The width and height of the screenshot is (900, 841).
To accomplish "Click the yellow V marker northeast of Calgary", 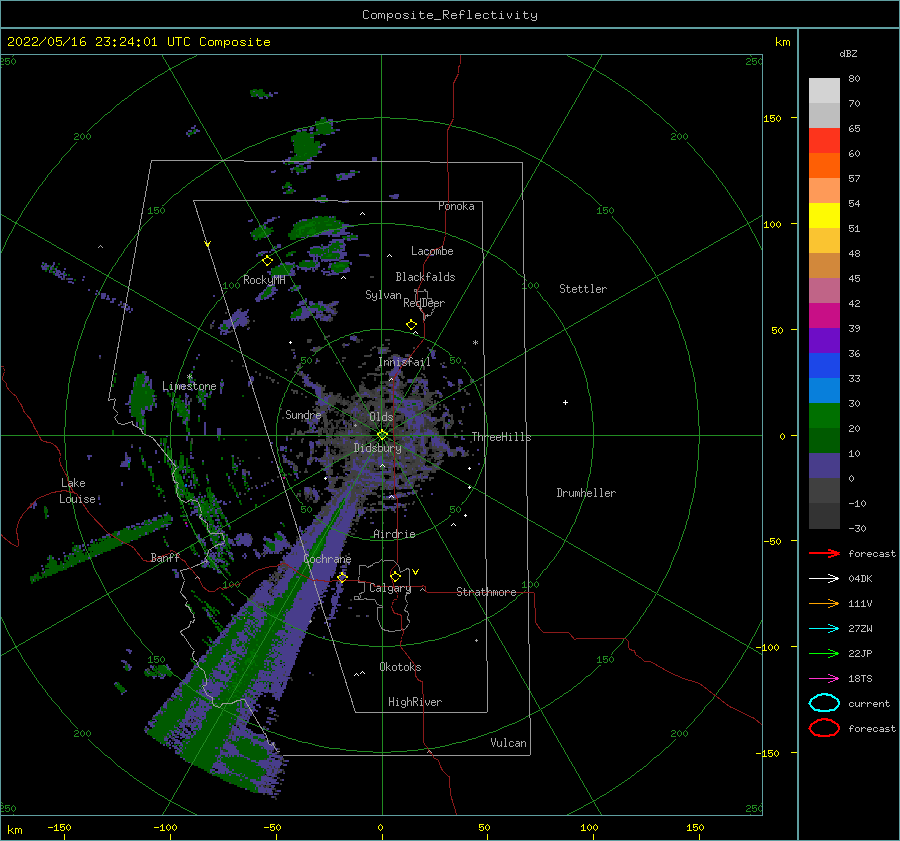I will pos(416,572).
